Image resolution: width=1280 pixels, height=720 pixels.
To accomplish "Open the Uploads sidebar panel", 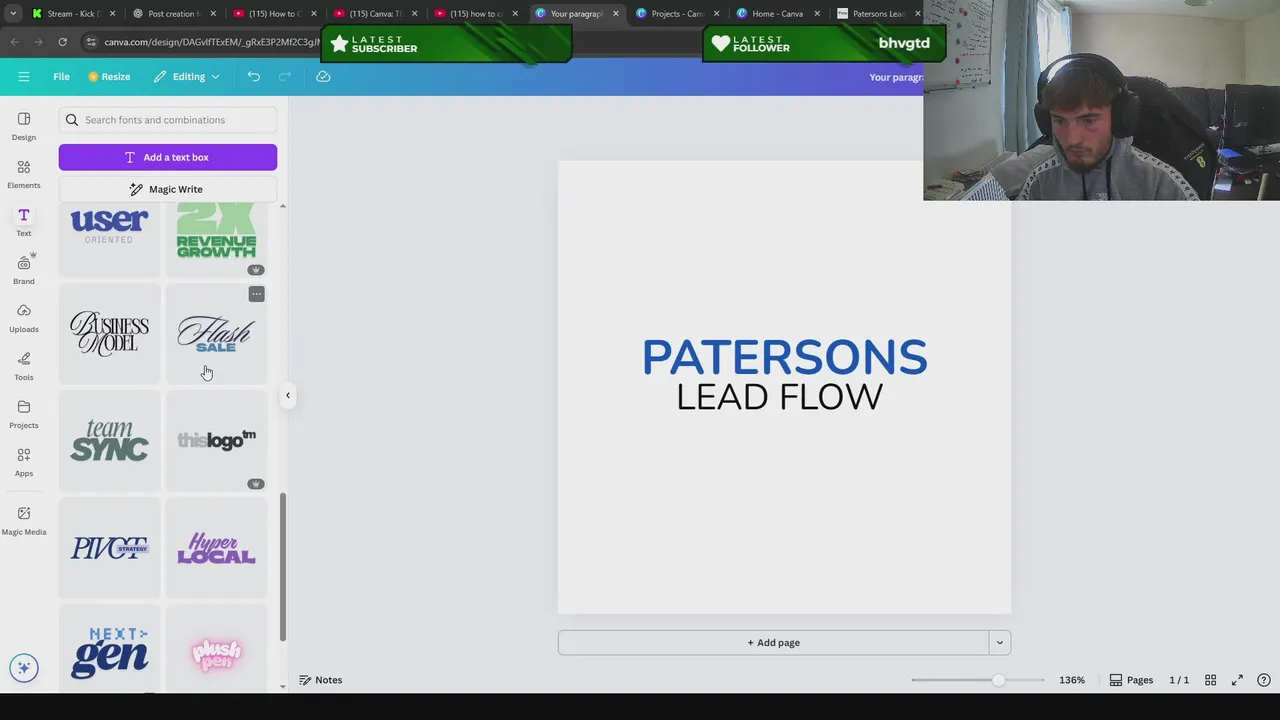I will pos(24,318).
